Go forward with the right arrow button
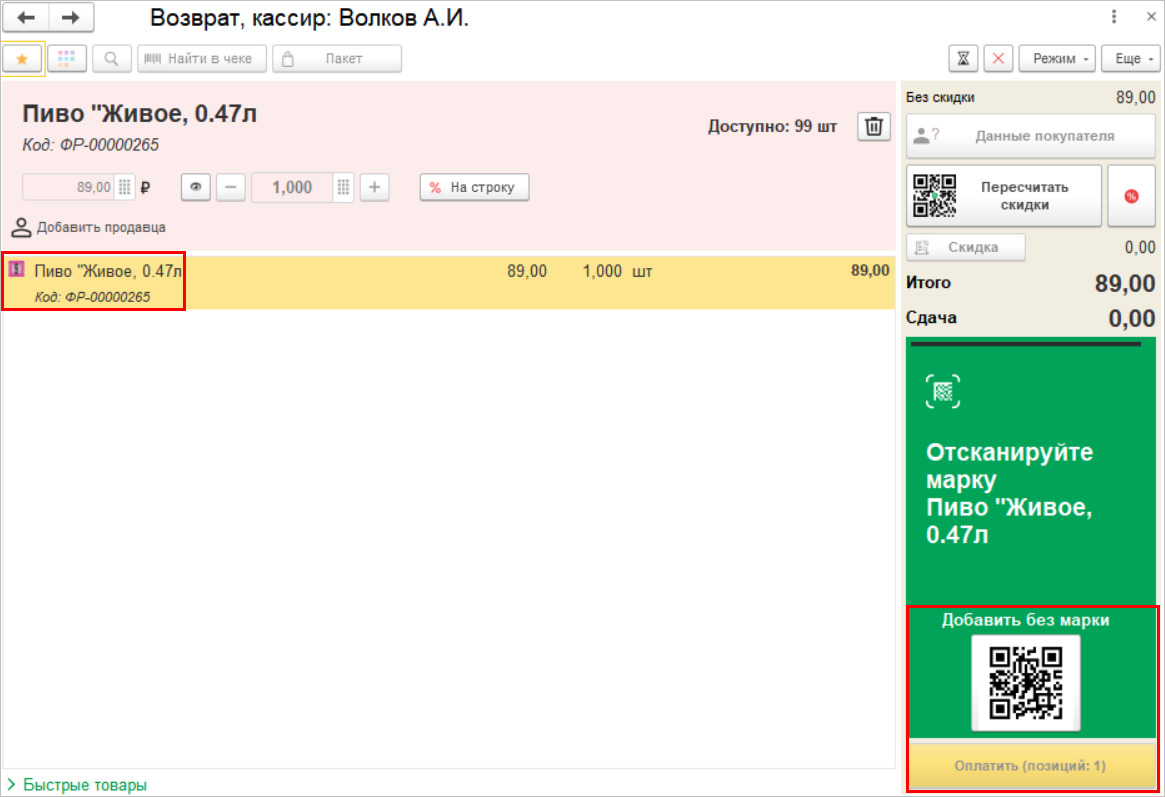This screenshot has width=1165, height=797. click(71, 17)
